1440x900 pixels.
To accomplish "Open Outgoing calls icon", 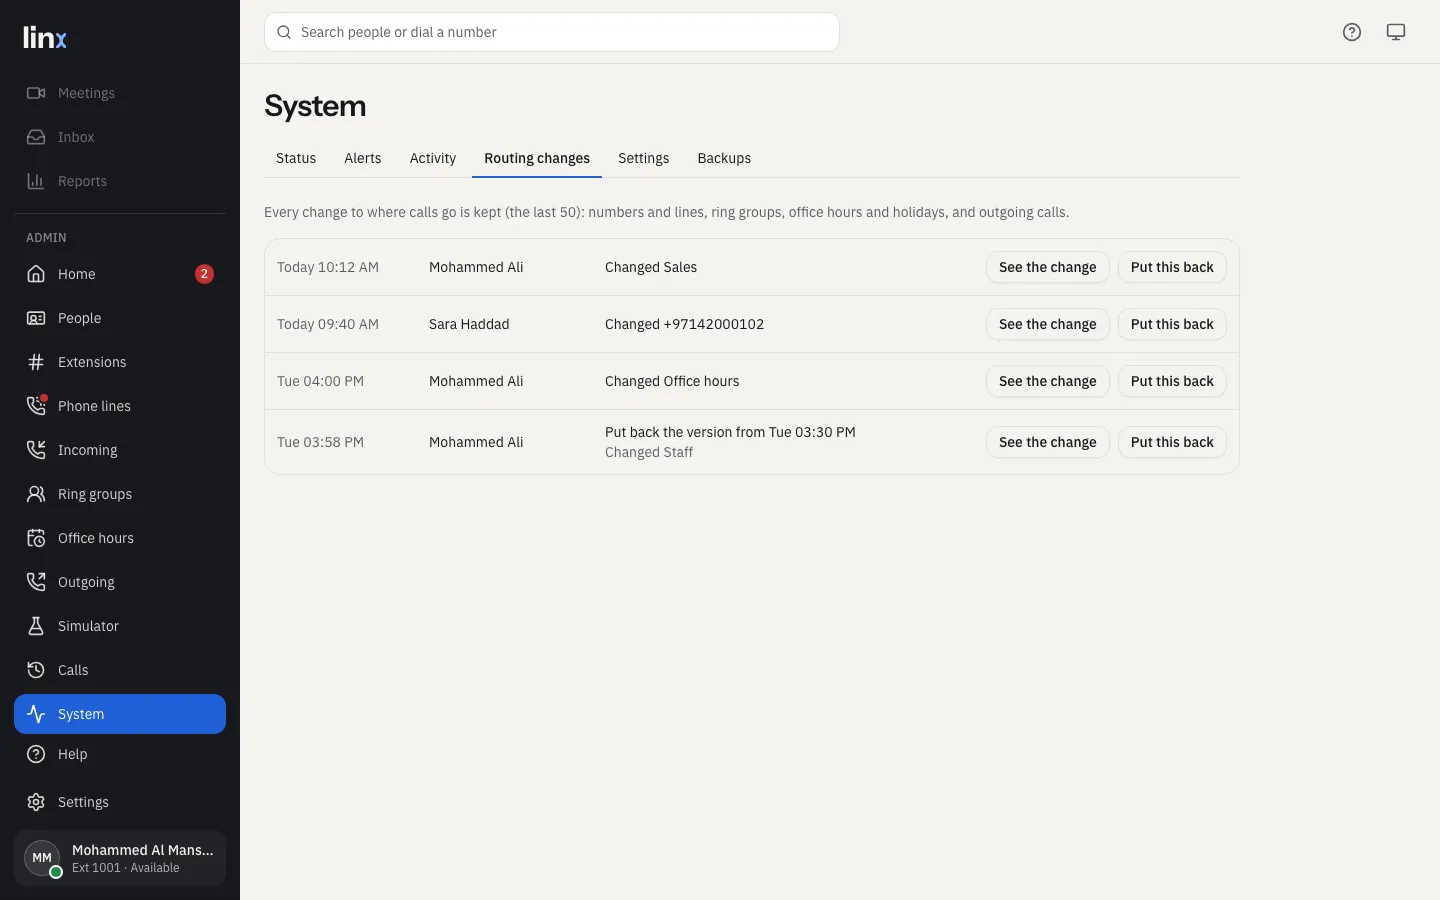I will pos(36,582).
